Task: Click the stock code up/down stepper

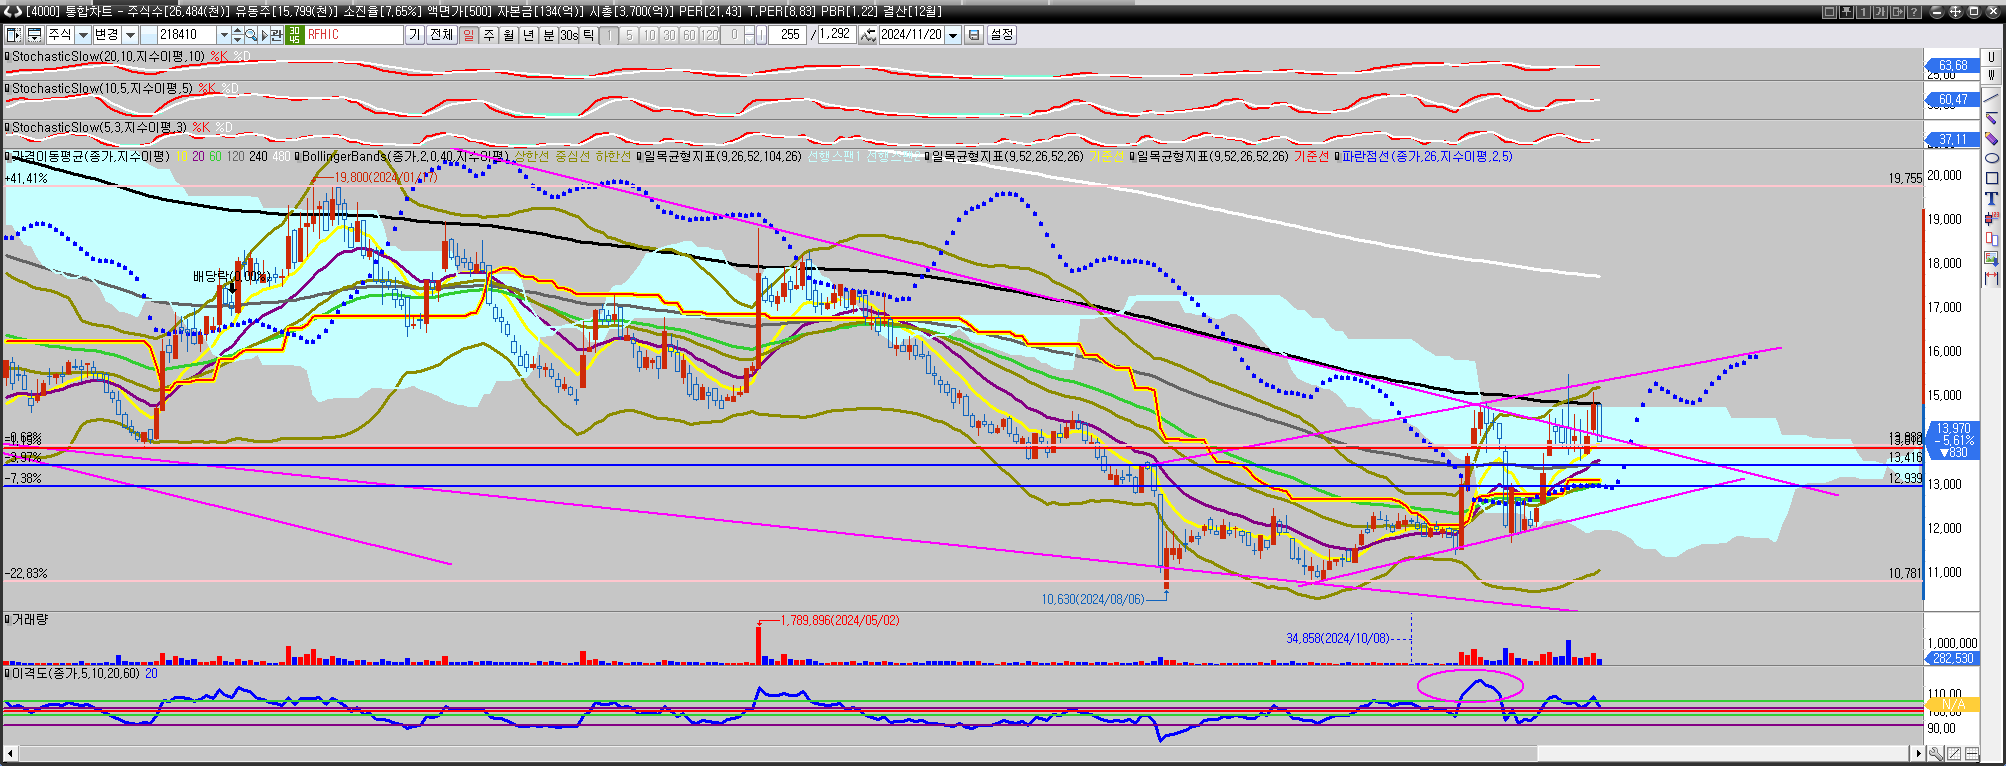Action: click(x=237, y=35)
